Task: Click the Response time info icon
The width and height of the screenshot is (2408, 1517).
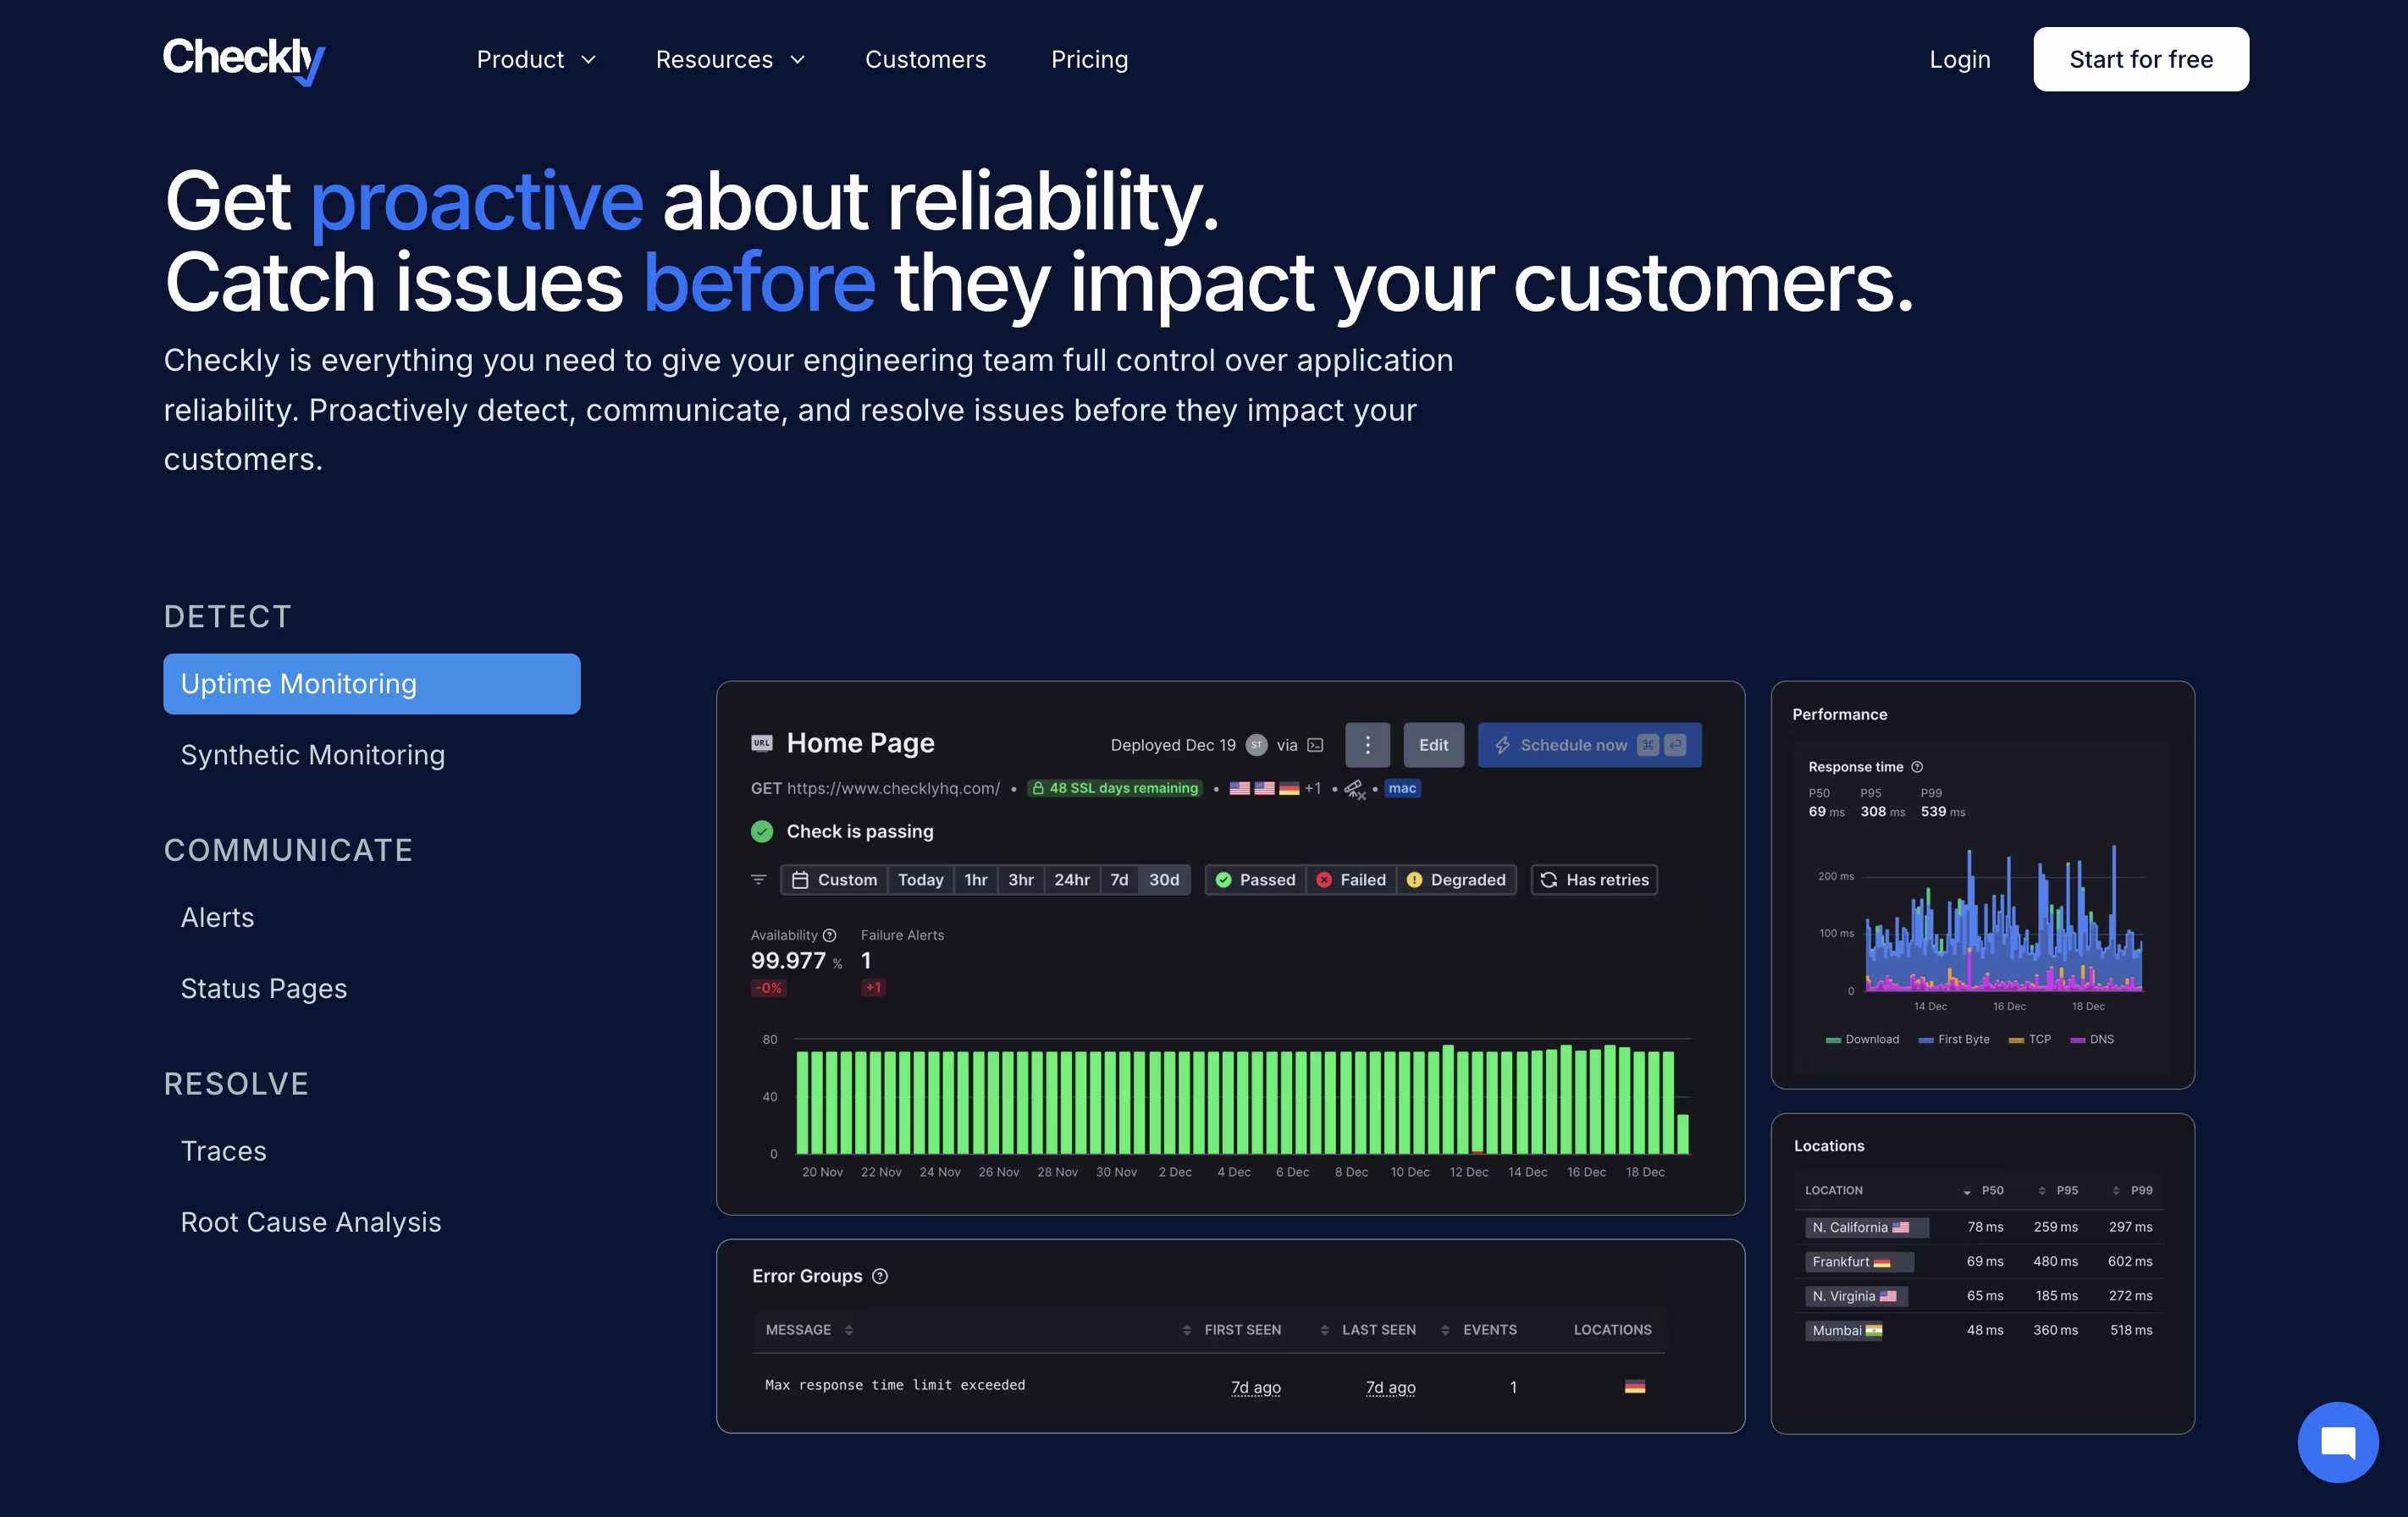Action: click(1917, 767)
